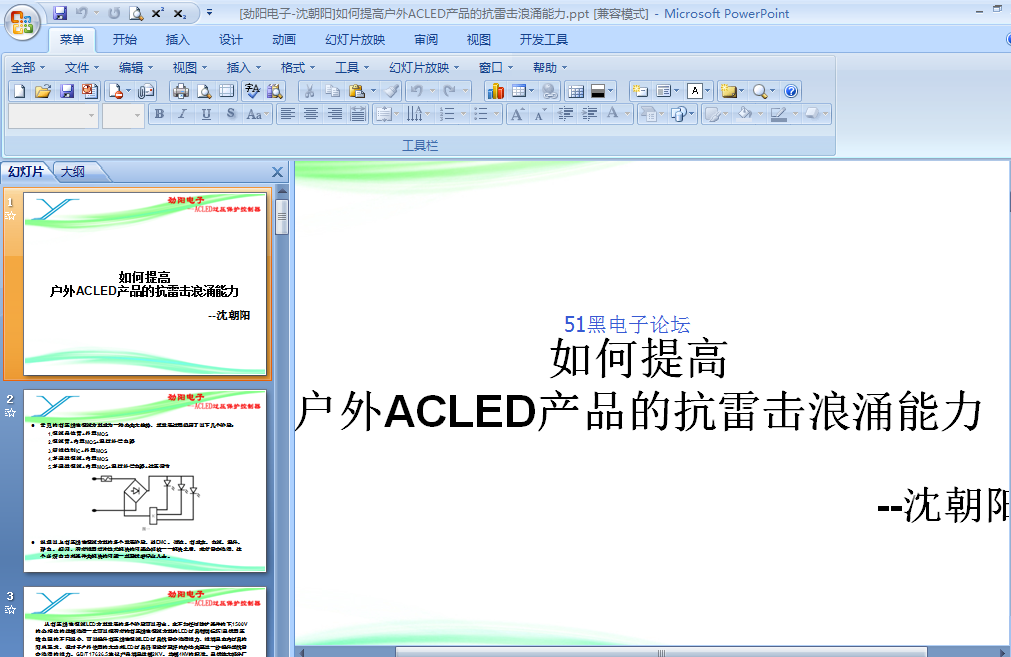This screenshot has width=1011, height=657.
Task: Click the slide title 如何提高 text
Action: coord(638,359)
